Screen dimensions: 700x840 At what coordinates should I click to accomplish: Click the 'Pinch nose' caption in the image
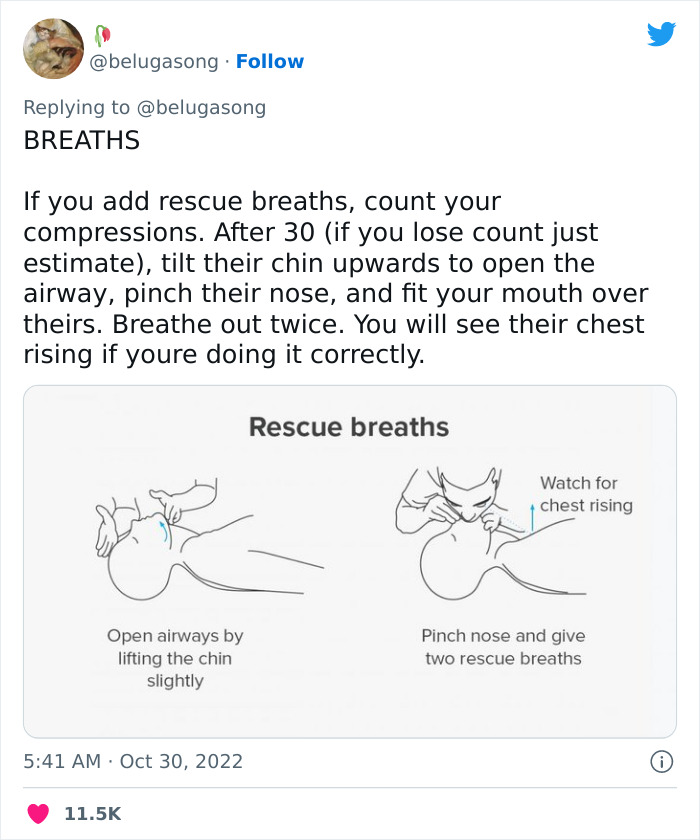[503, 646]
